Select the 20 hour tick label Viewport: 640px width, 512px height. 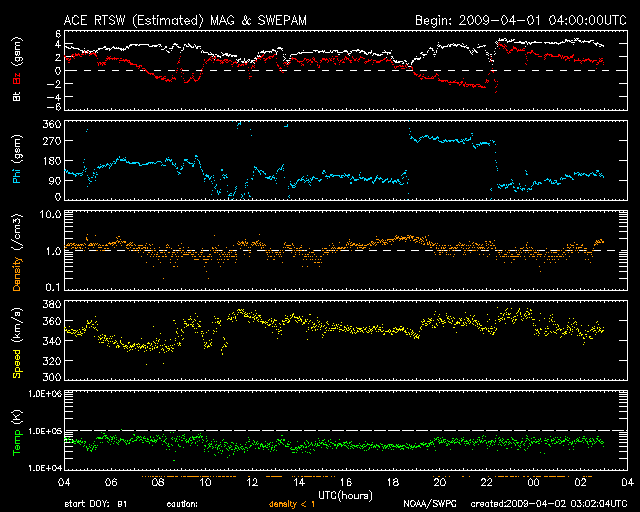(x=440, y=482)
